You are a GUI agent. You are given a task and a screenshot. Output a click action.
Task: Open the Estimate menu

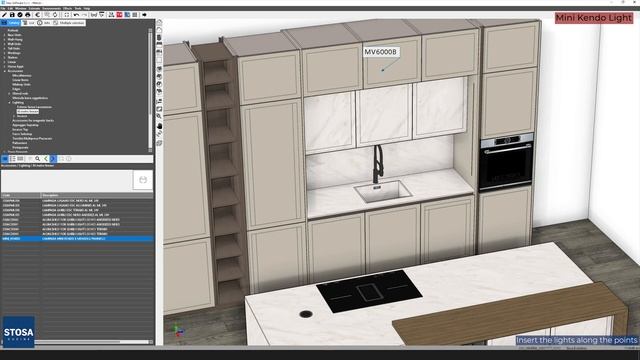click(34, 8)
